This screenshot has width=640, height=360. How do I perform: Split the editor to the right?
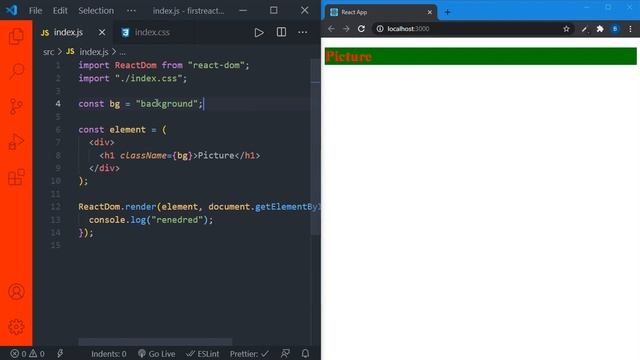pyautogui.click(x=281, y=32)
